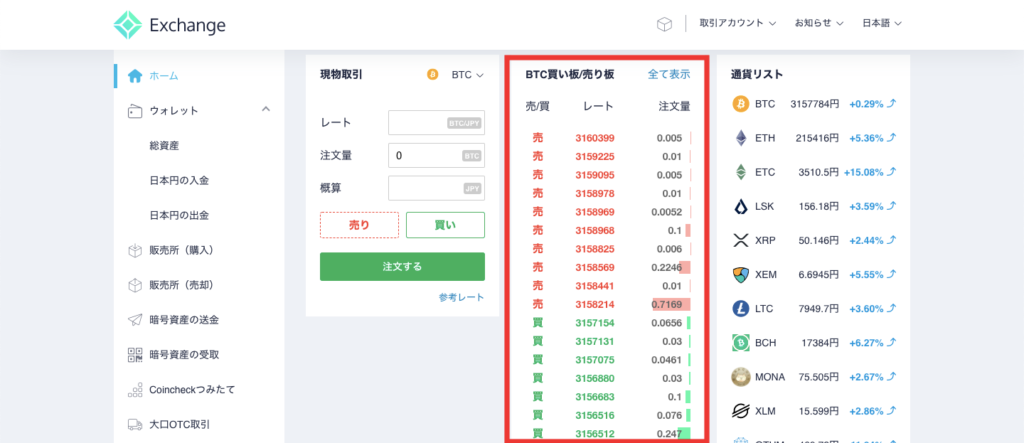The image size is (1024, 443).
Task: Select the 売り sell toggle button
Action: pos(359,225)
